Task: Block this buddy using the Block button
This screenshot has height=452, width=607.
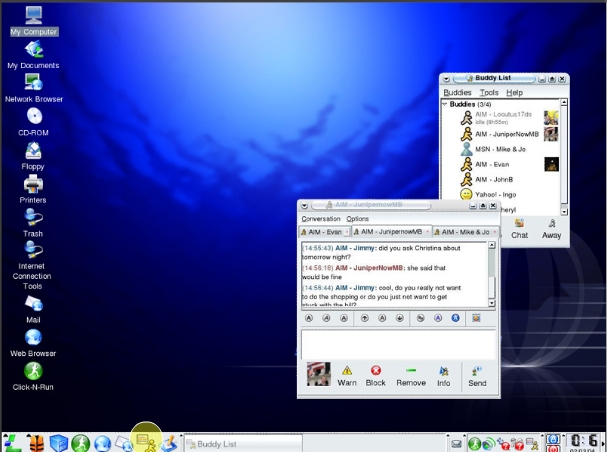Action: [x=376, y=376]
